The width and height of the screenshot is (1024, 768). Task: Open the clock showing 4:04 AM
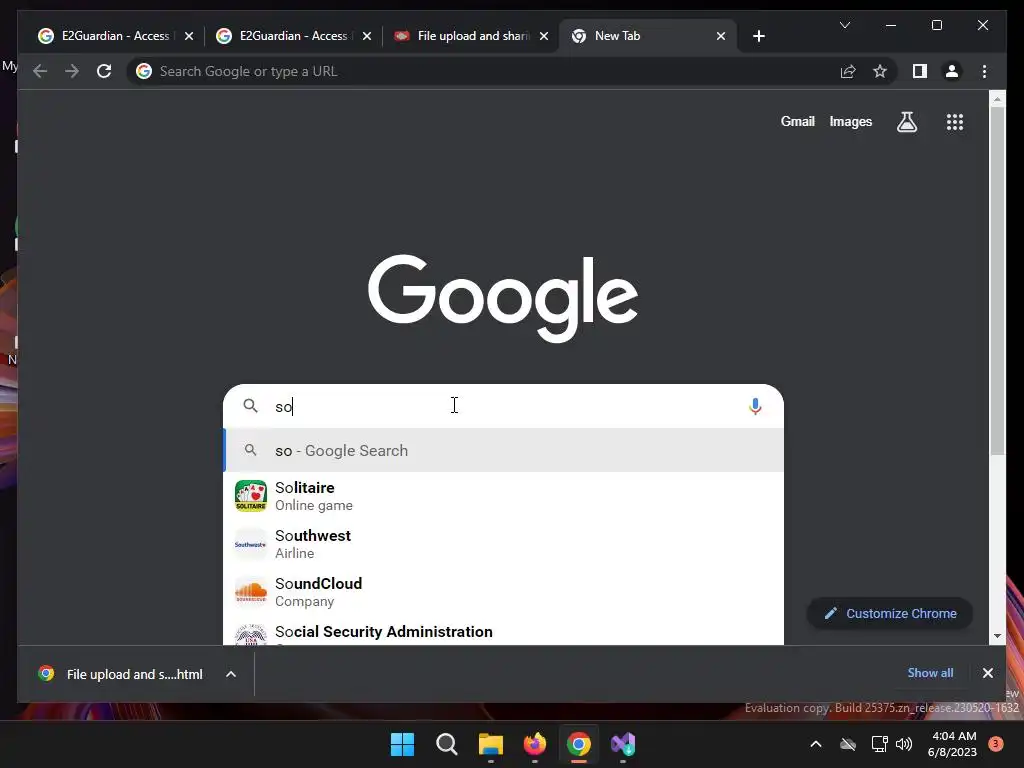pos(953,744)
